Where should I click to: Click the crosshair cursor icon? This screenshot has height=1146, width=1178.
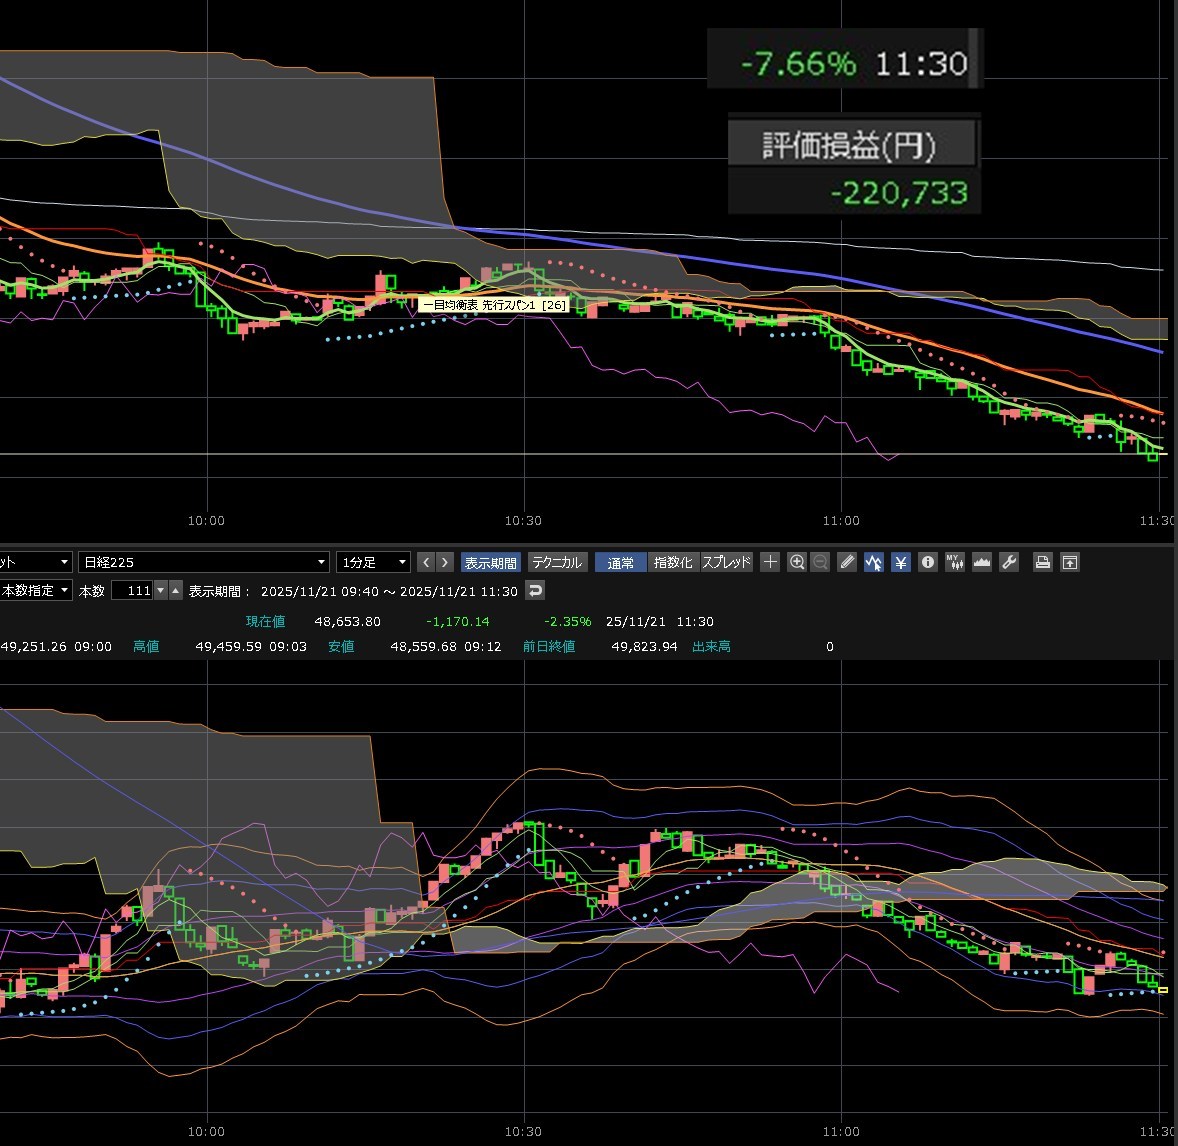[x=770, y=562]
